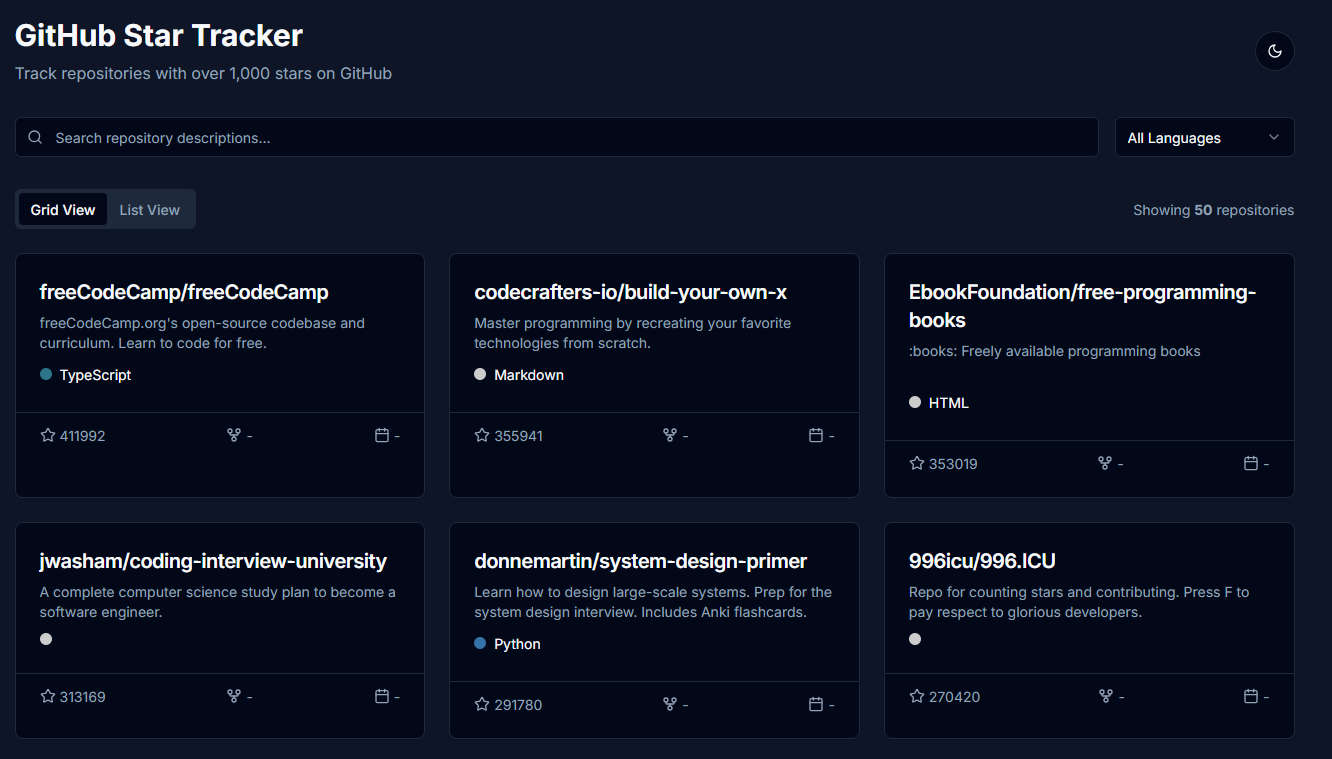Click the Showing 50 repositories text
Screen dimensions: 1332x759
click(1213, 210)
